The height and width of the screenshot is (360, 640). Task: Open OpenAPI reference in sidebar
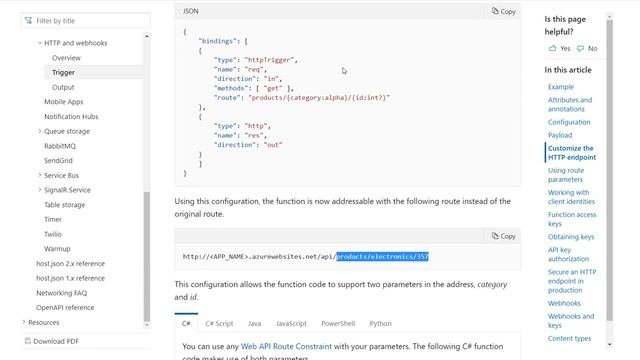(65, 307)
